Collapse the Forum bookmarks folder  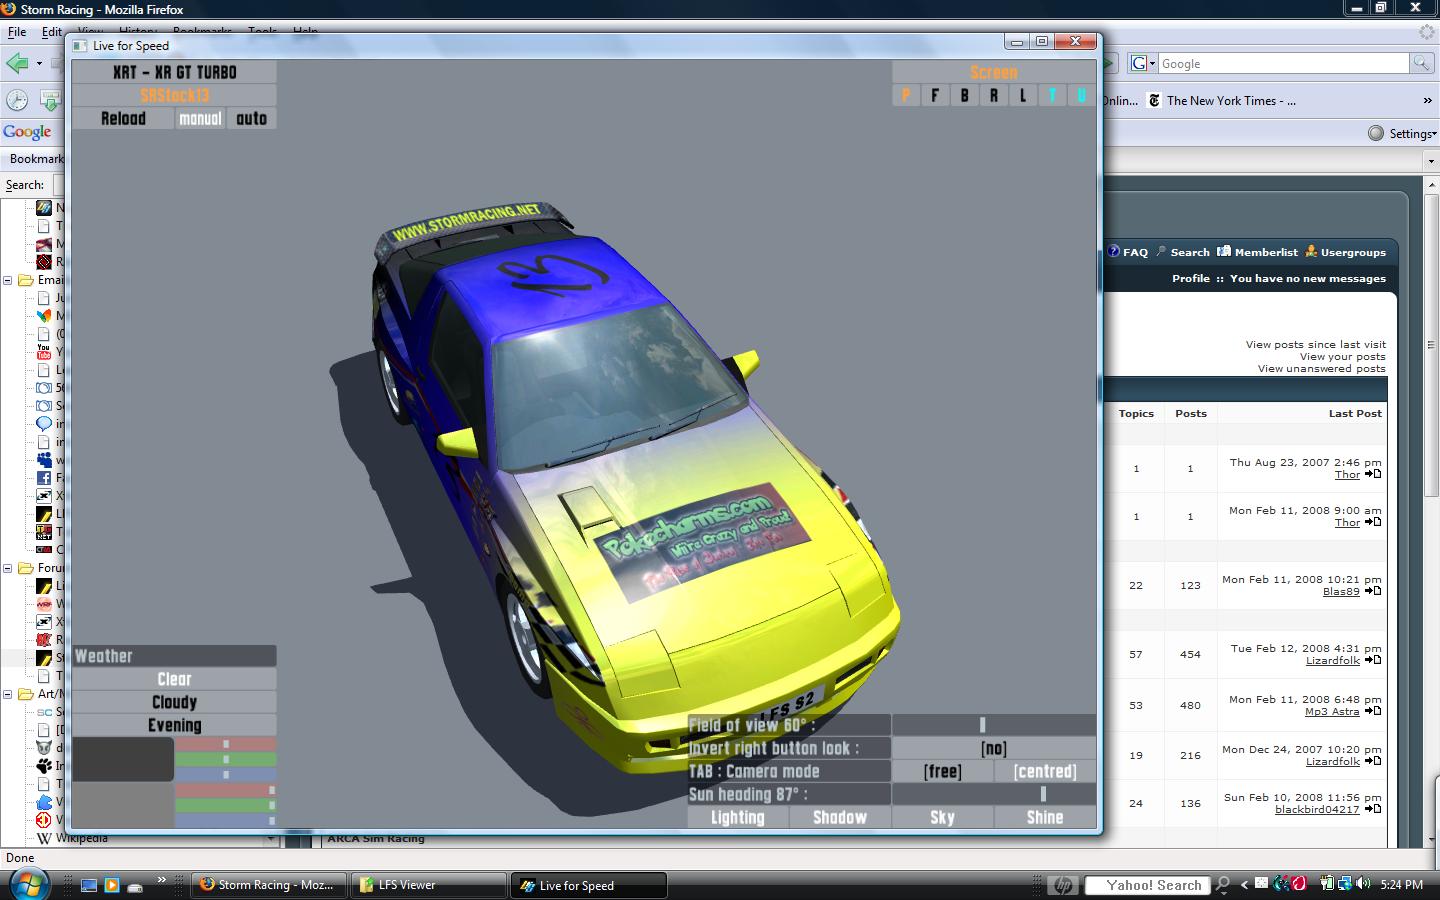point(8,568)
